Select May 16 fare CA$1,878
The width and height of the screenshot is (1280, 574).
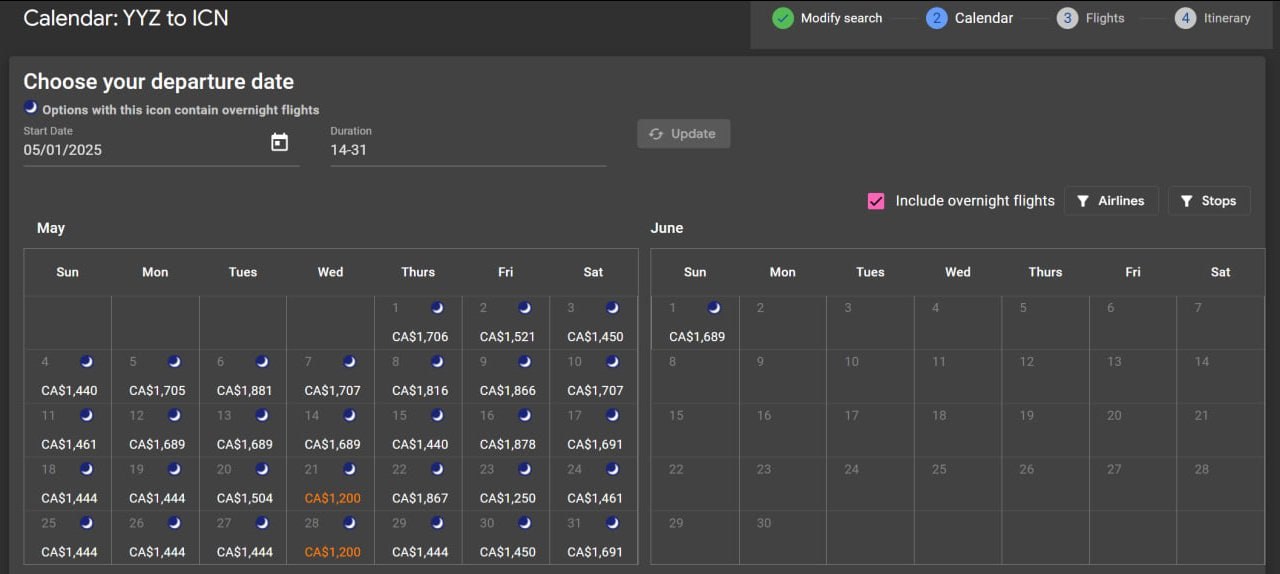click(x=508, y=444)
